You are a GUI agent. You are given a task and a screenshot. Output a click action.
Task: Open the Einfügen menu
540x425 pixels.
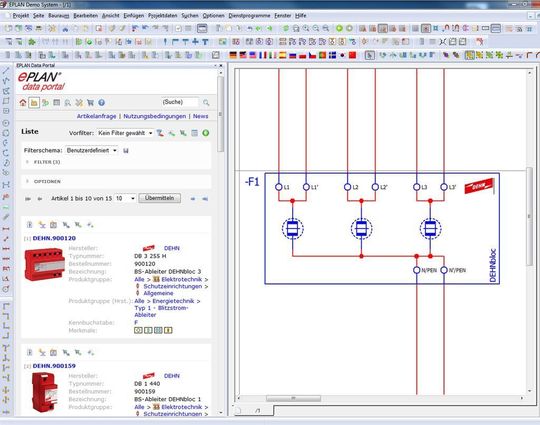134,15
